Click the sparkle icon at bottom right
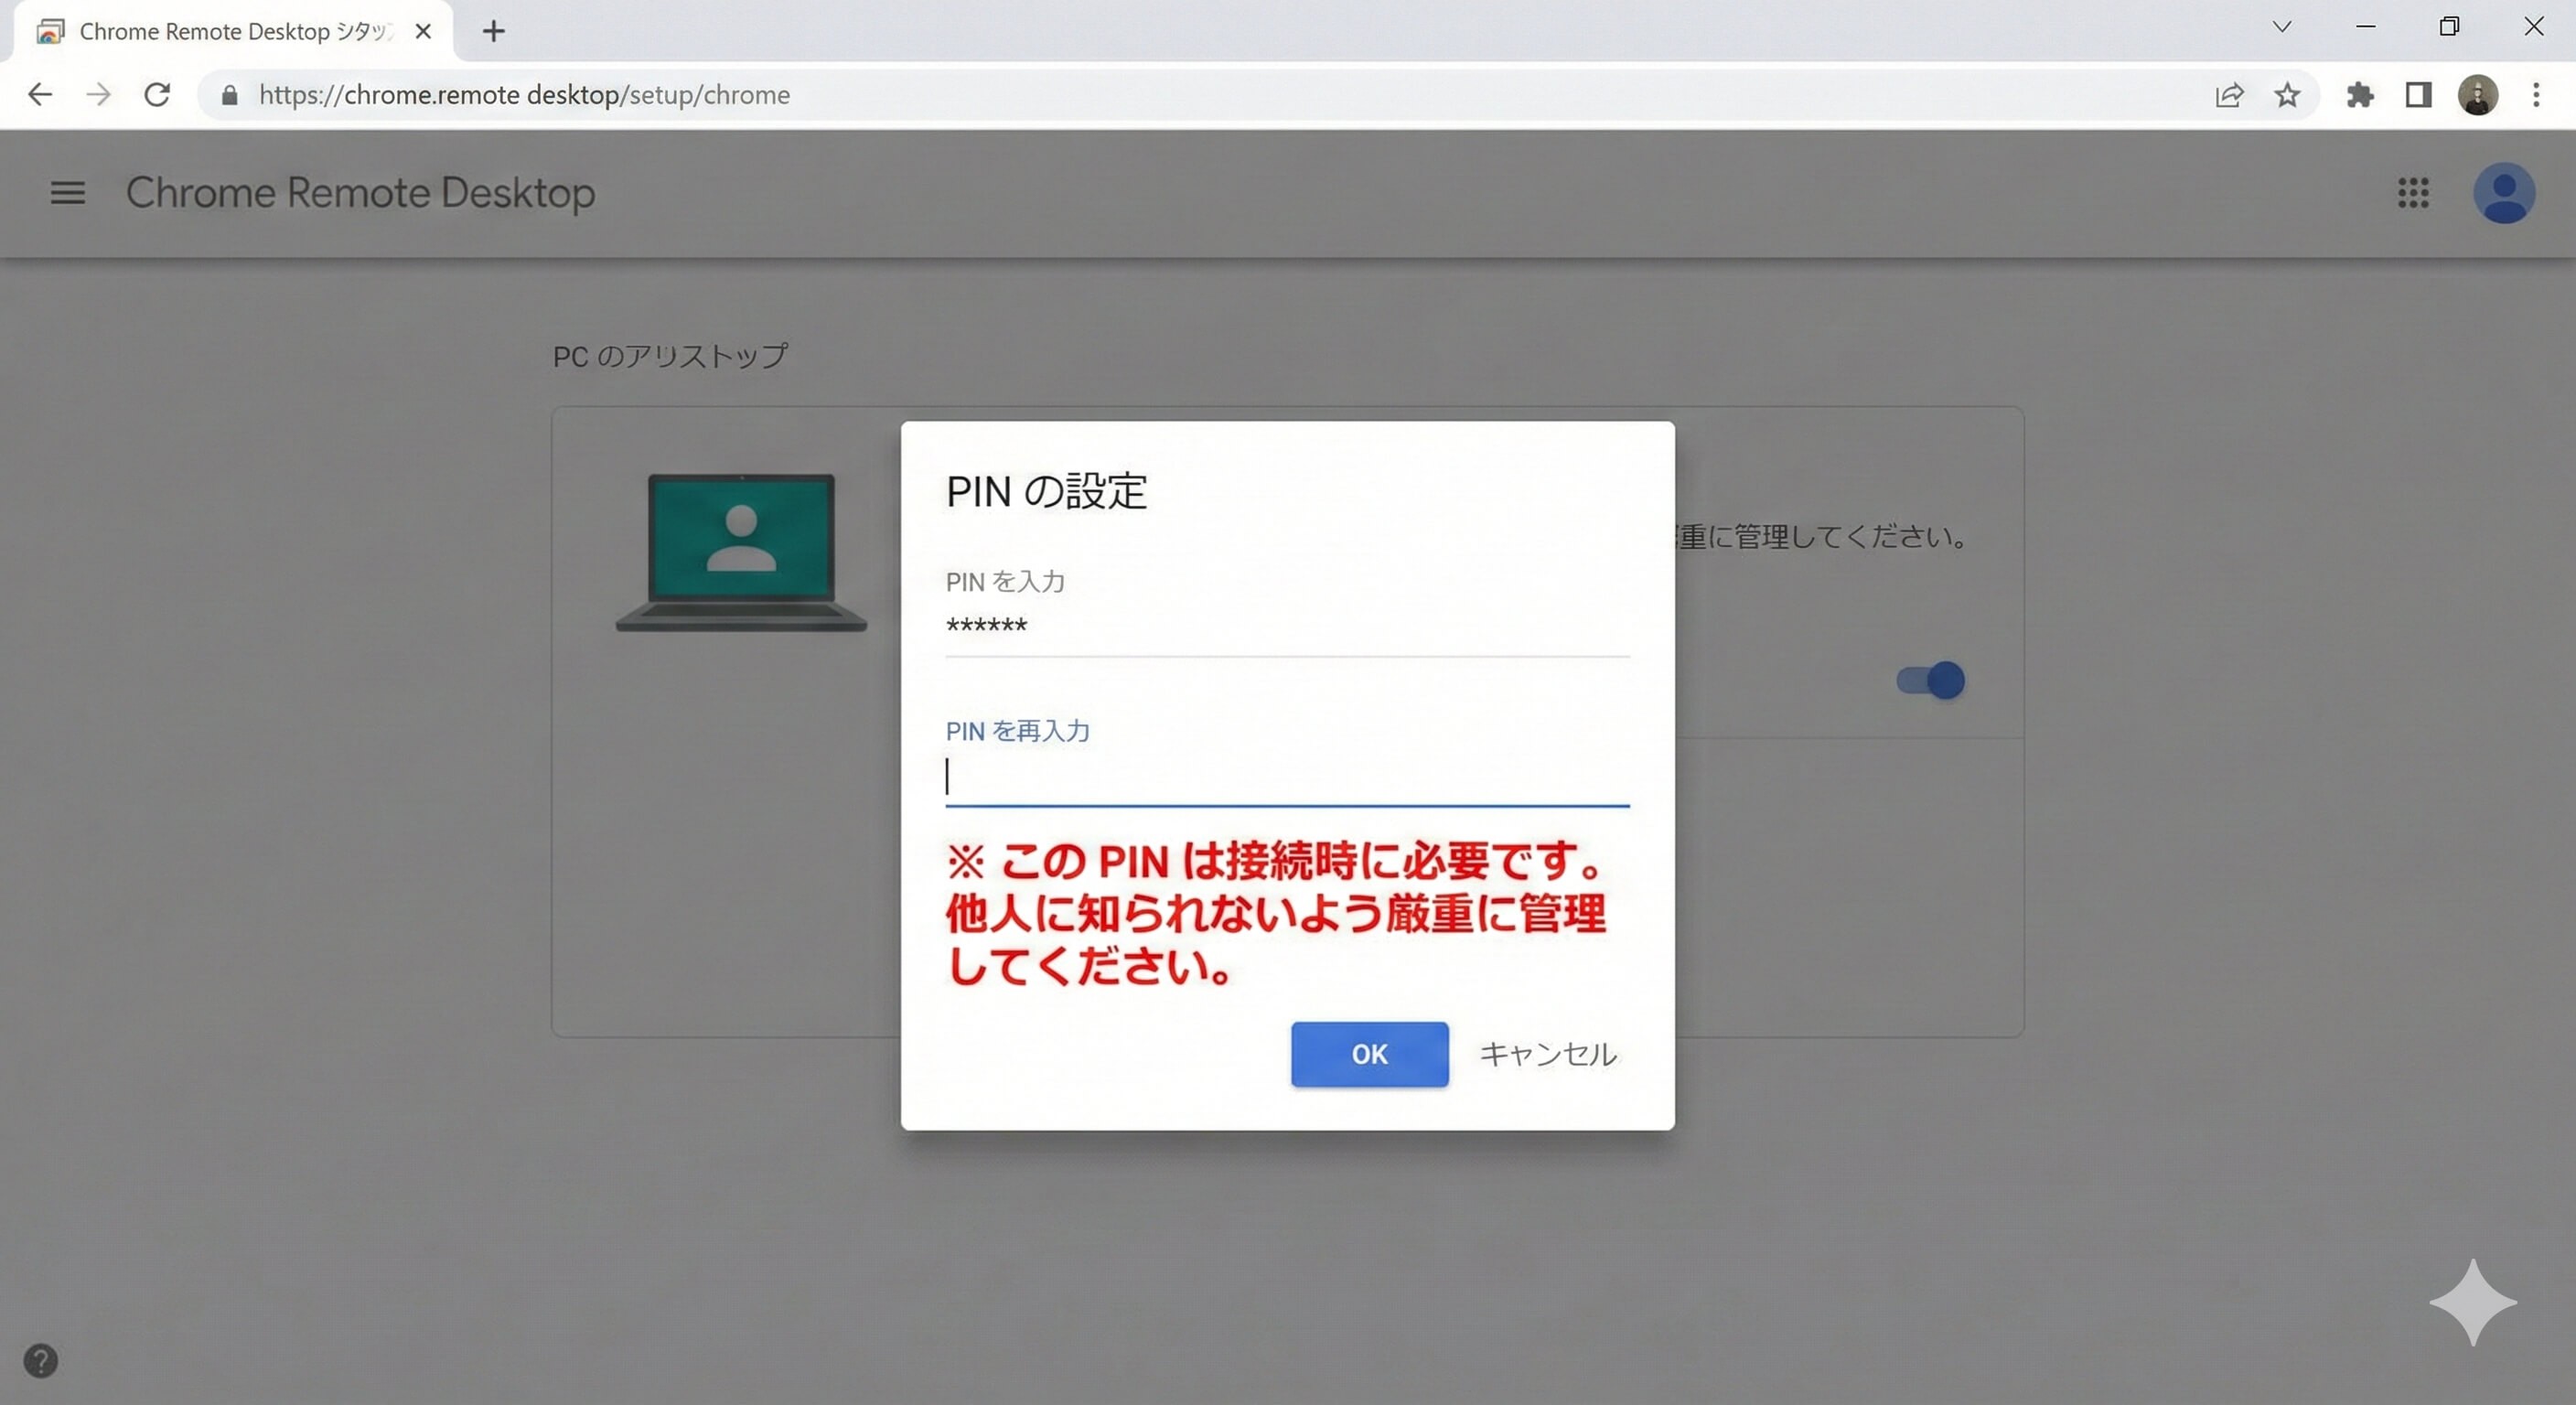The image size is (2576, 1405). click(x=2472, y=1302)
